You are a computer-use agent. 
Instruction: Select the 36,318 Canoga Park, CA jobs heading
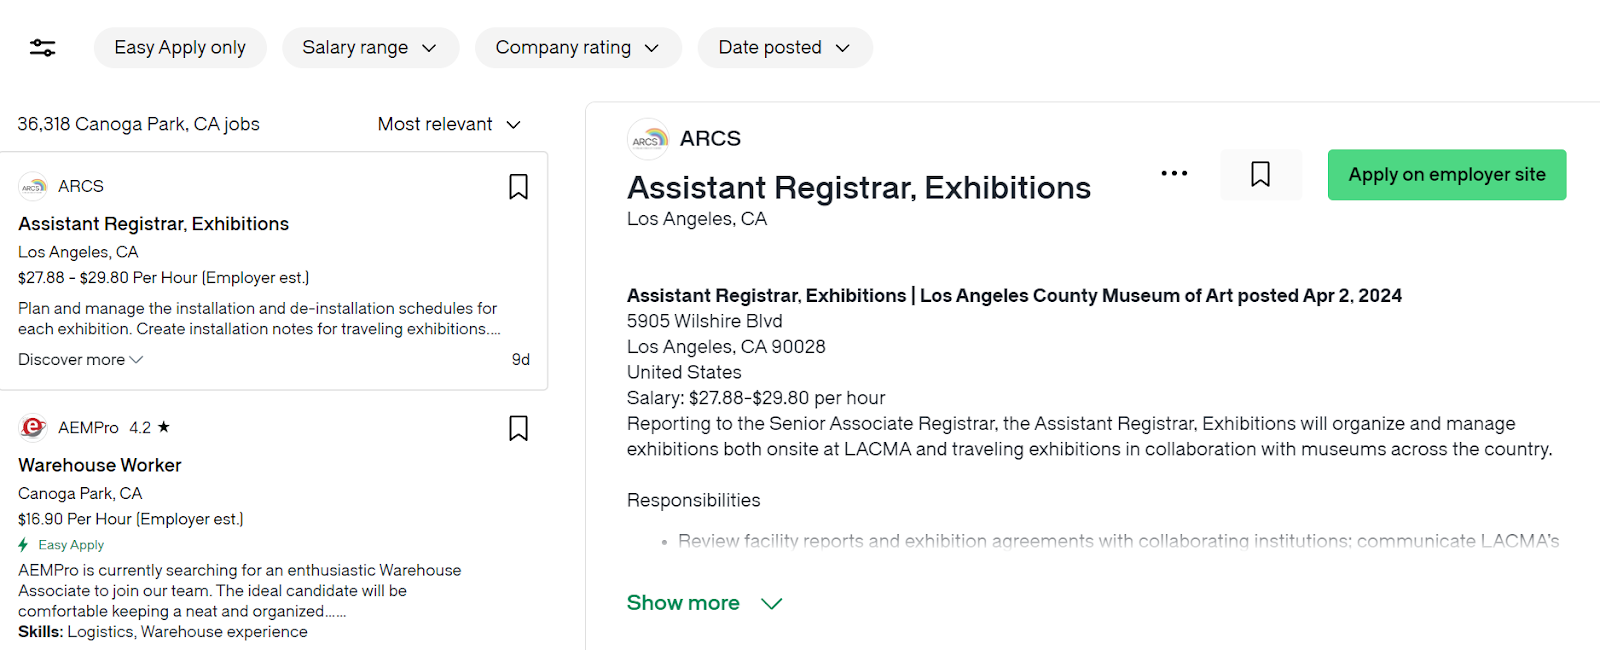click(138, 124)
